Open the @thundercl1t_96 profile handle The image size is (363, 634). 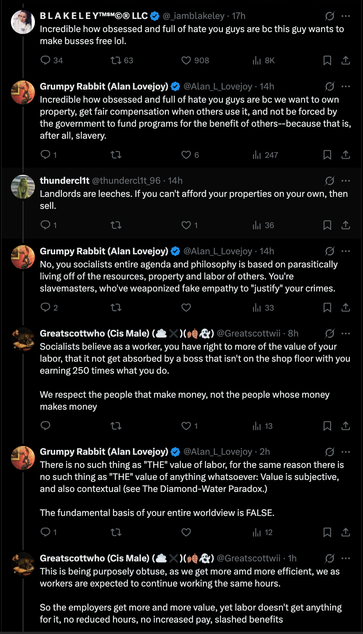tap(127, 181)
